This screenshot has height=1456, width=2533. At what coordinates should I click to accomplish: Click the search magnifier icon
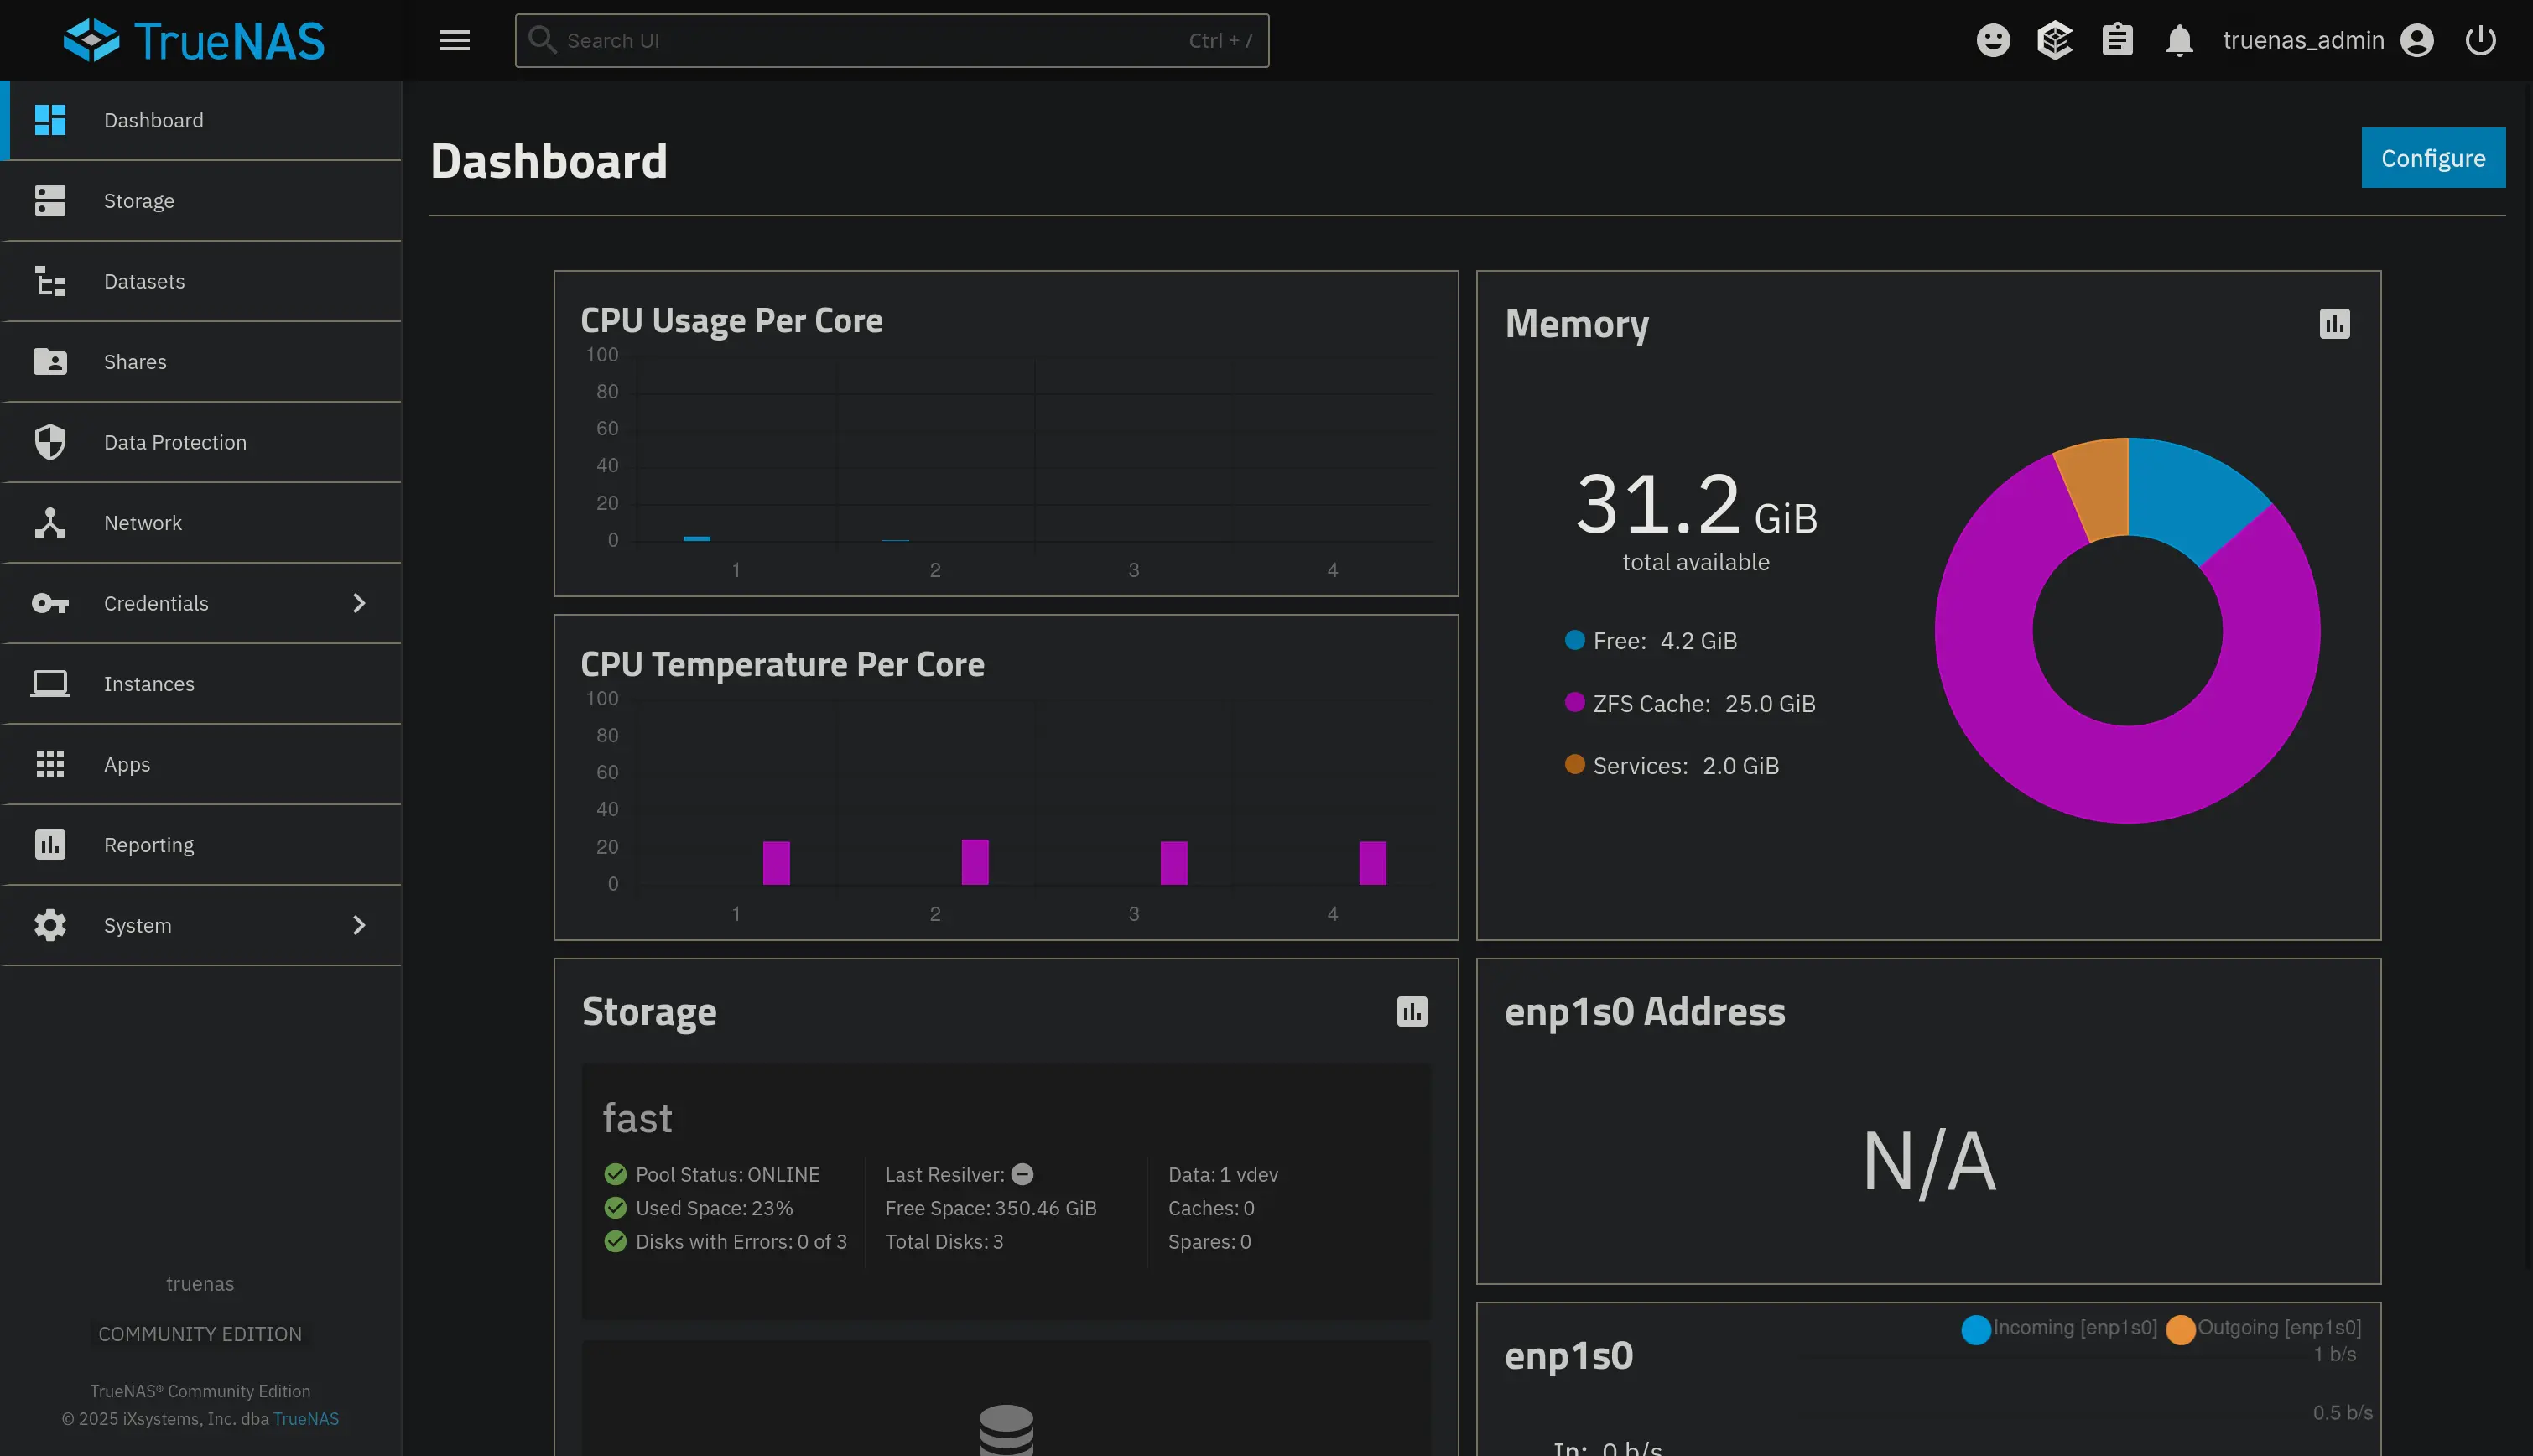coord(542,40)
